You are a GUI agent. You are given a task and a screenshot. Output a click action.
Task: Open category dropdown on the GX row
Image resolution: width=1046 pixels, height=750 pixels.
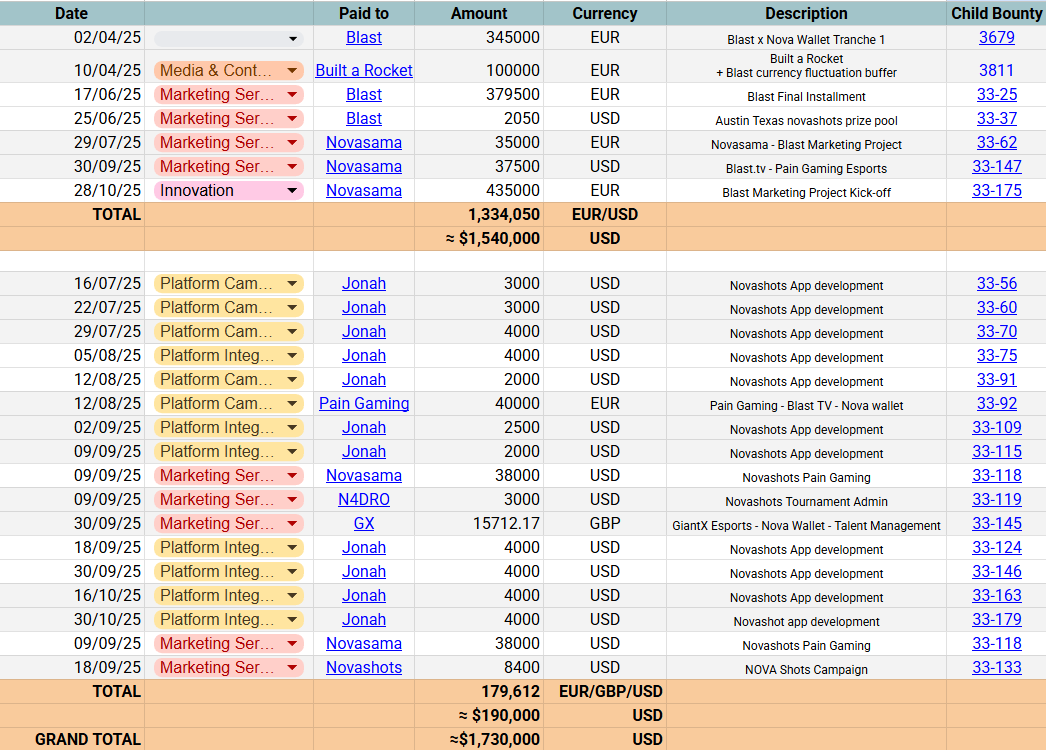pos(229,524)
